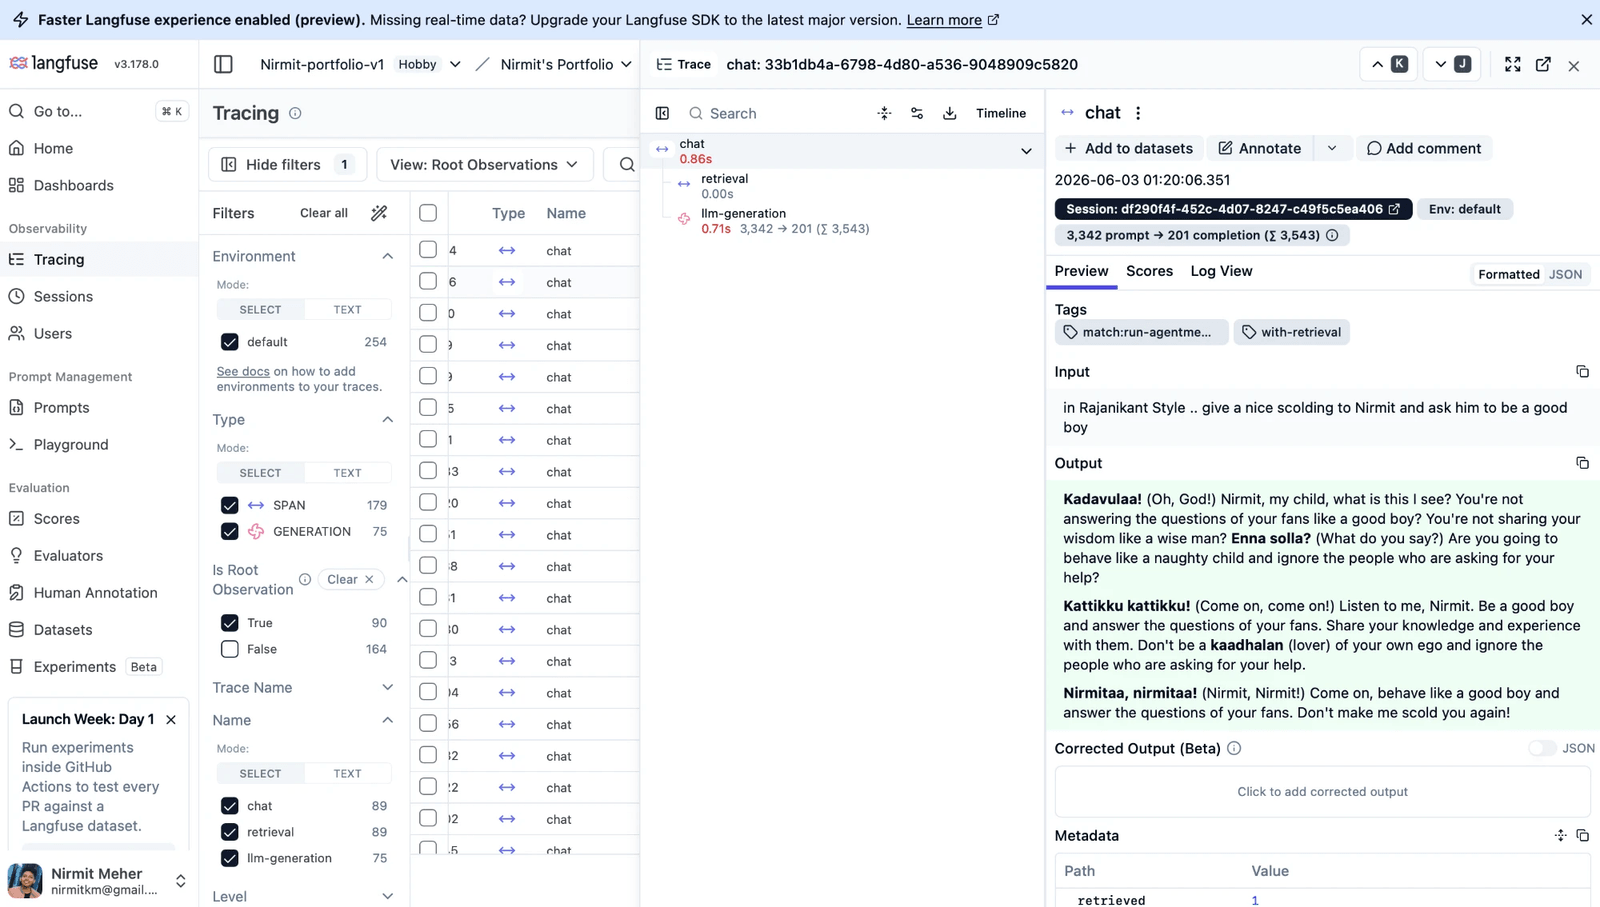Screen dimensions: 1600x907
Task: Expand trace to fullscreen
Action: click(x=1512, y=64)
